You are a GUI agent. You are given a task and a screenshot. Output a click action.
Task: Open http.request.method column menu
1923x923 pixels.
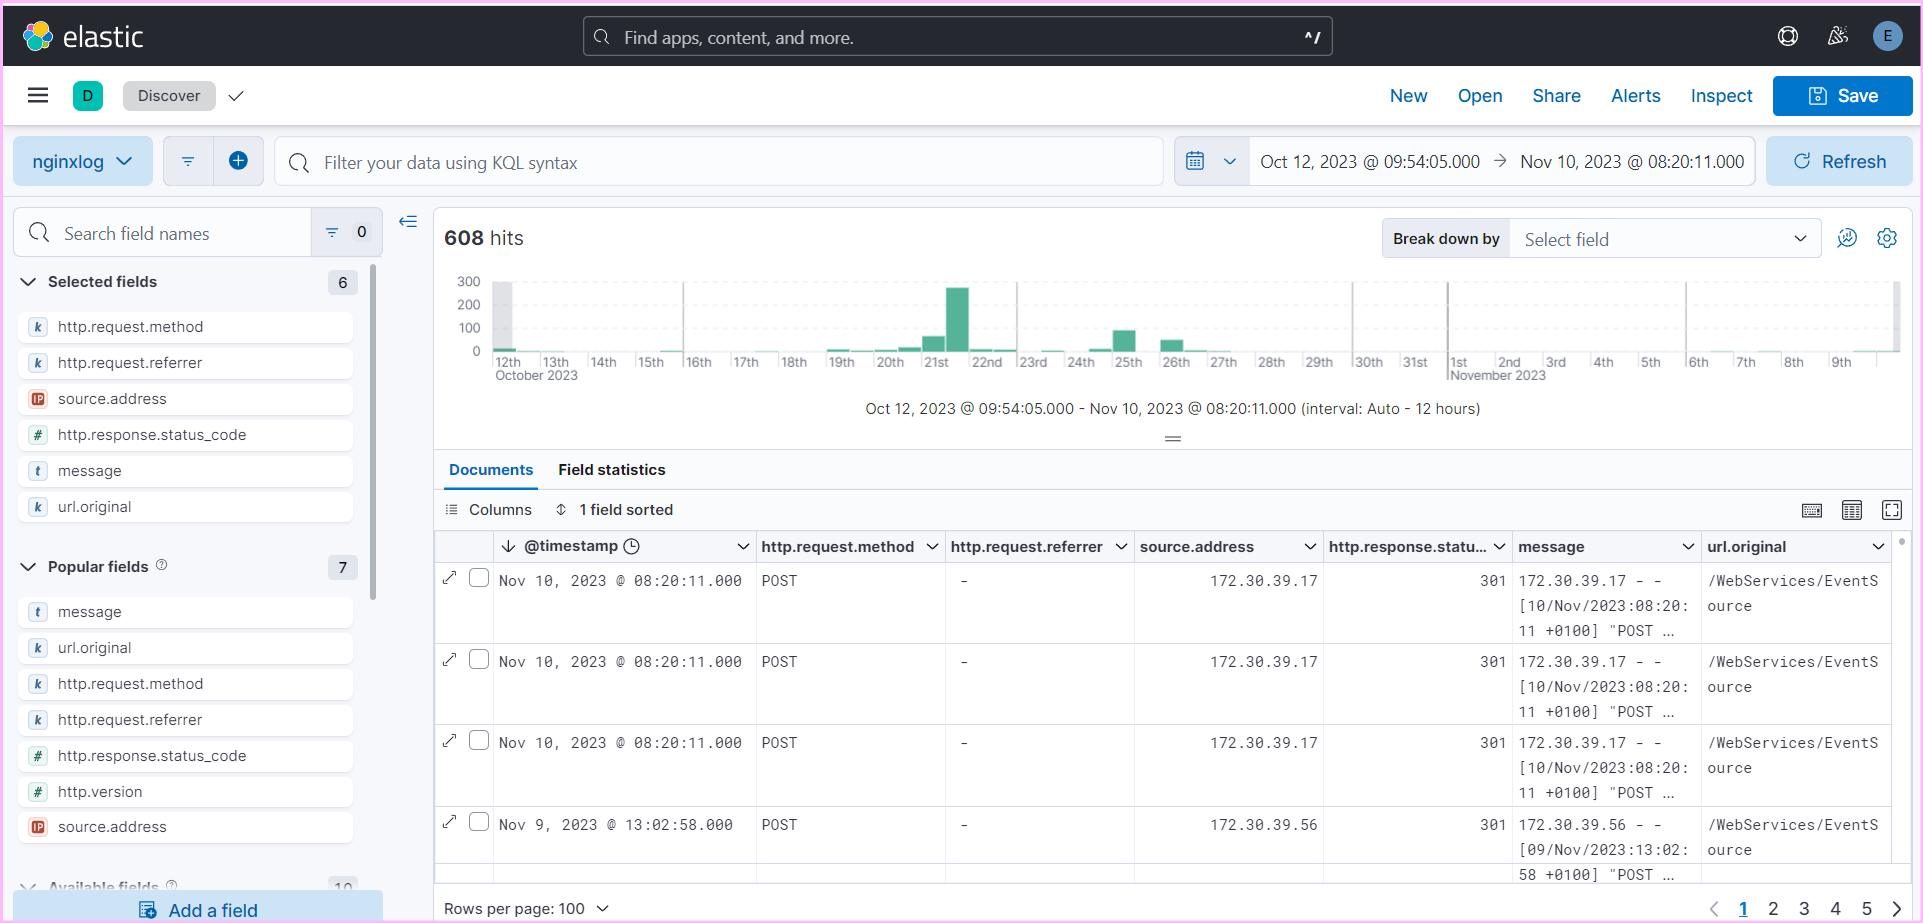(x=932, y=546)
